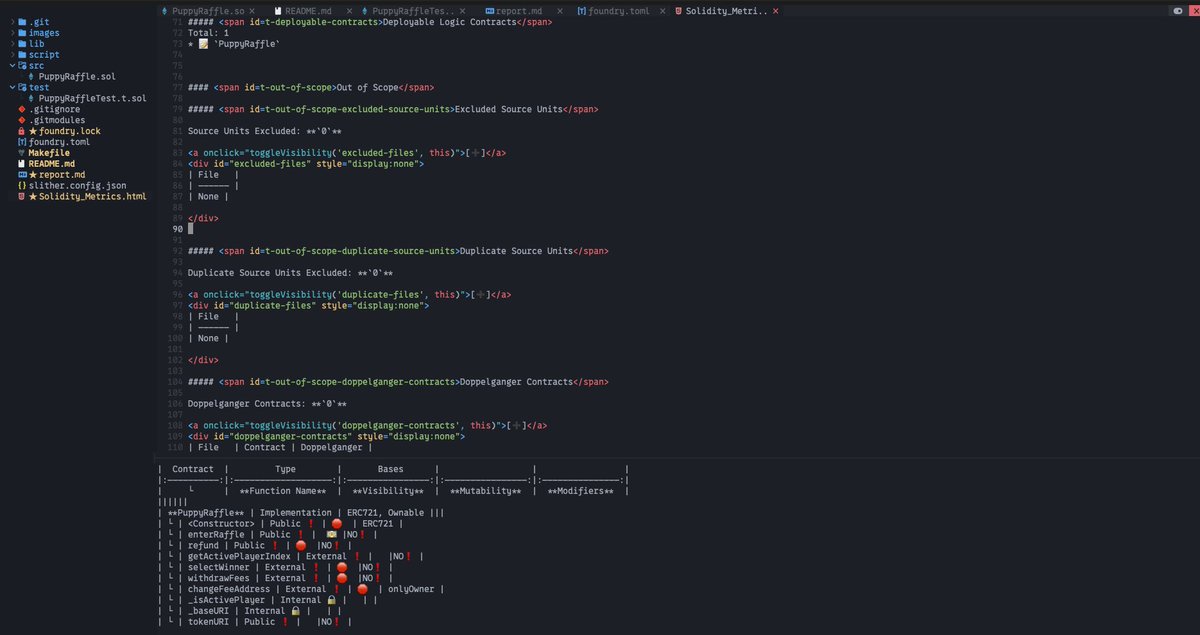The width and height of the screenshot is (1200, 635).
Task: Click the report.md markdown icon in tree
Action: [22, 175]
